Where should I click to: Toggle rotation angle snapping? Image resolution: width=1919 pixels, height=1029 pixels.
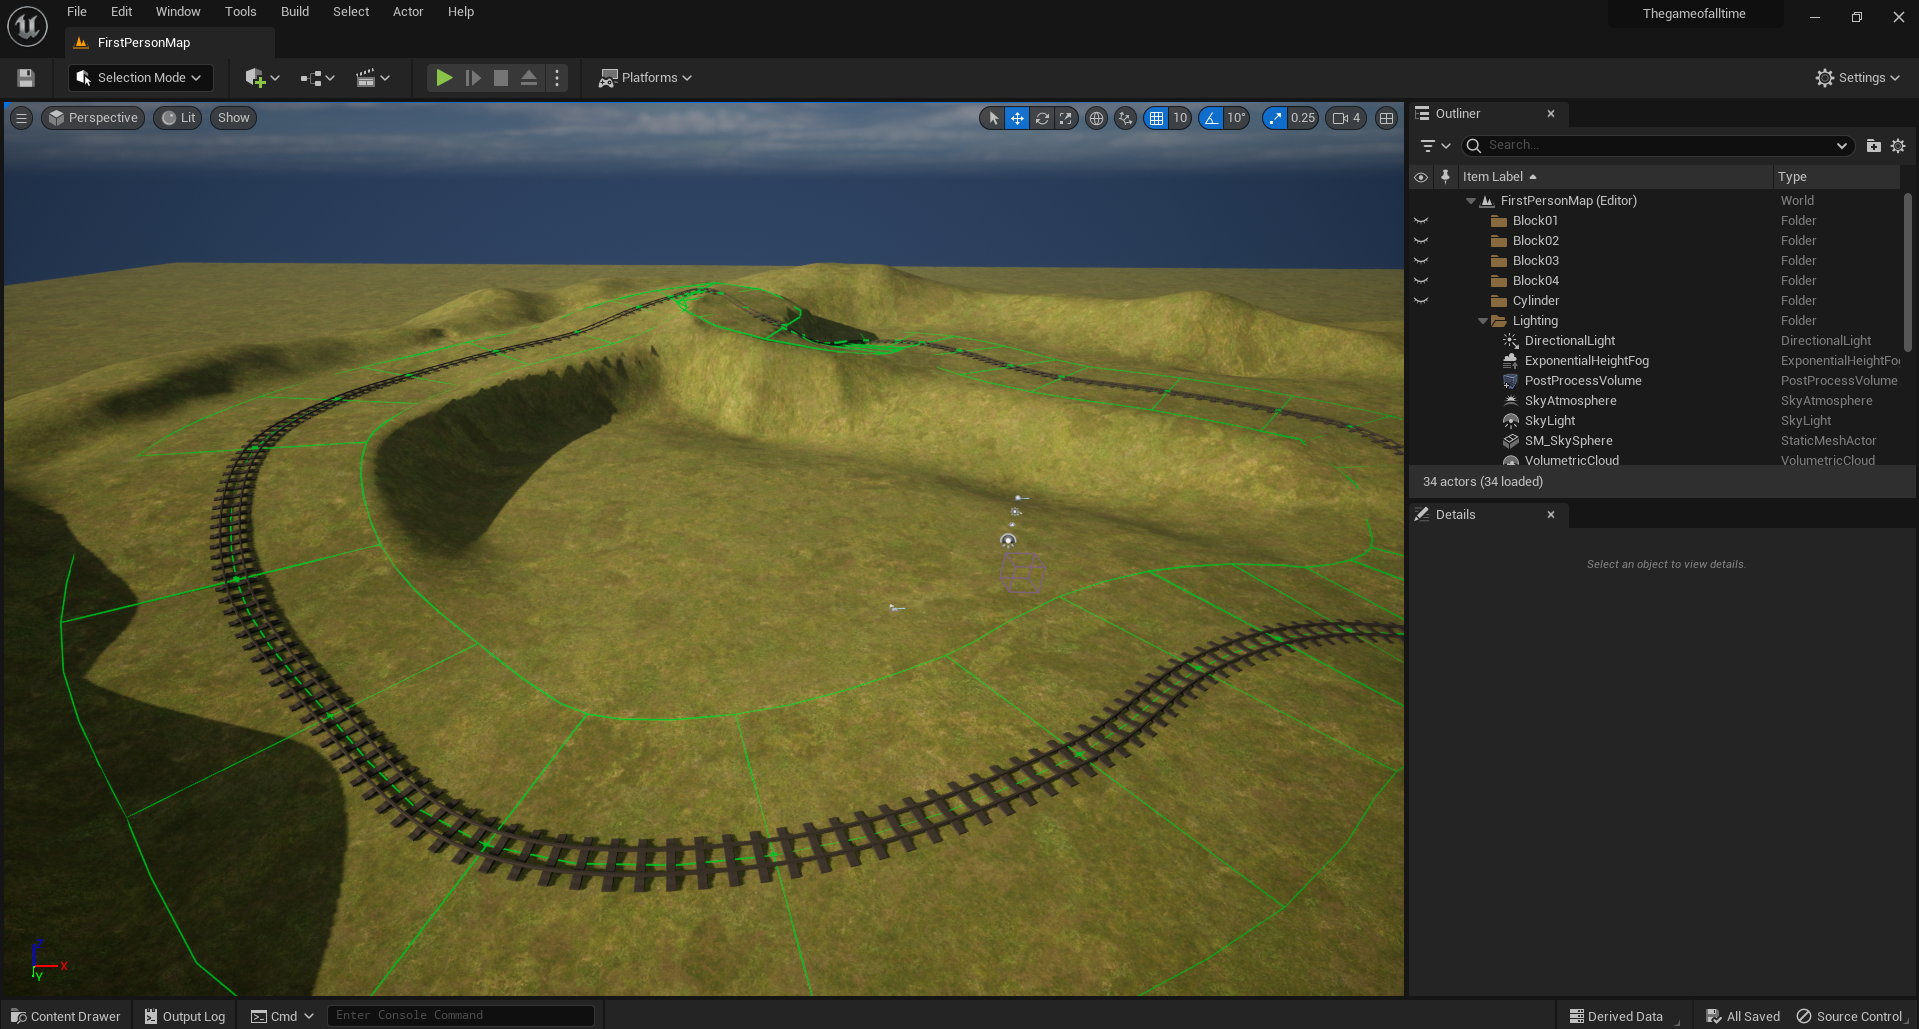(x=1211, y=118)
